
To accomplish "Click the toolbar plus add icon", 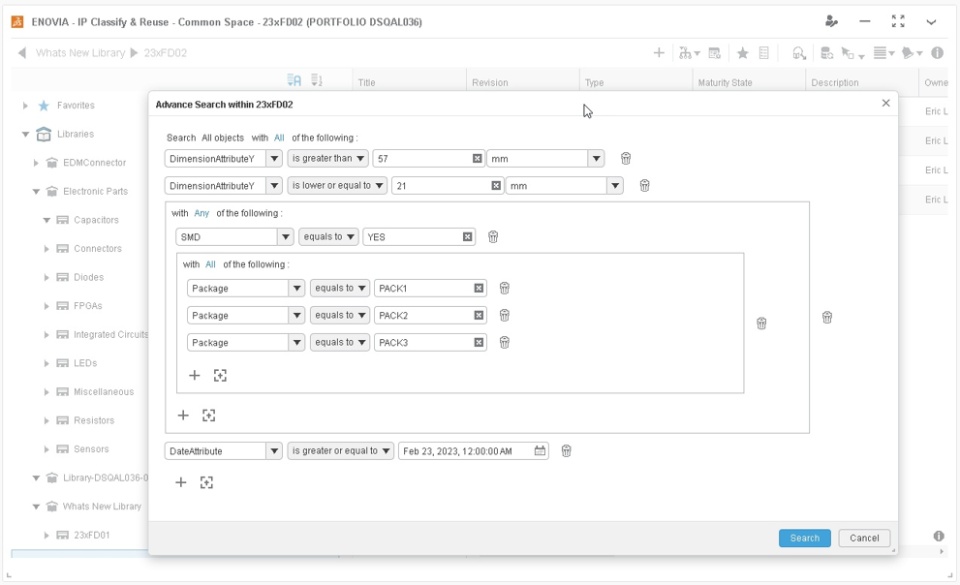I will (659, 53).
